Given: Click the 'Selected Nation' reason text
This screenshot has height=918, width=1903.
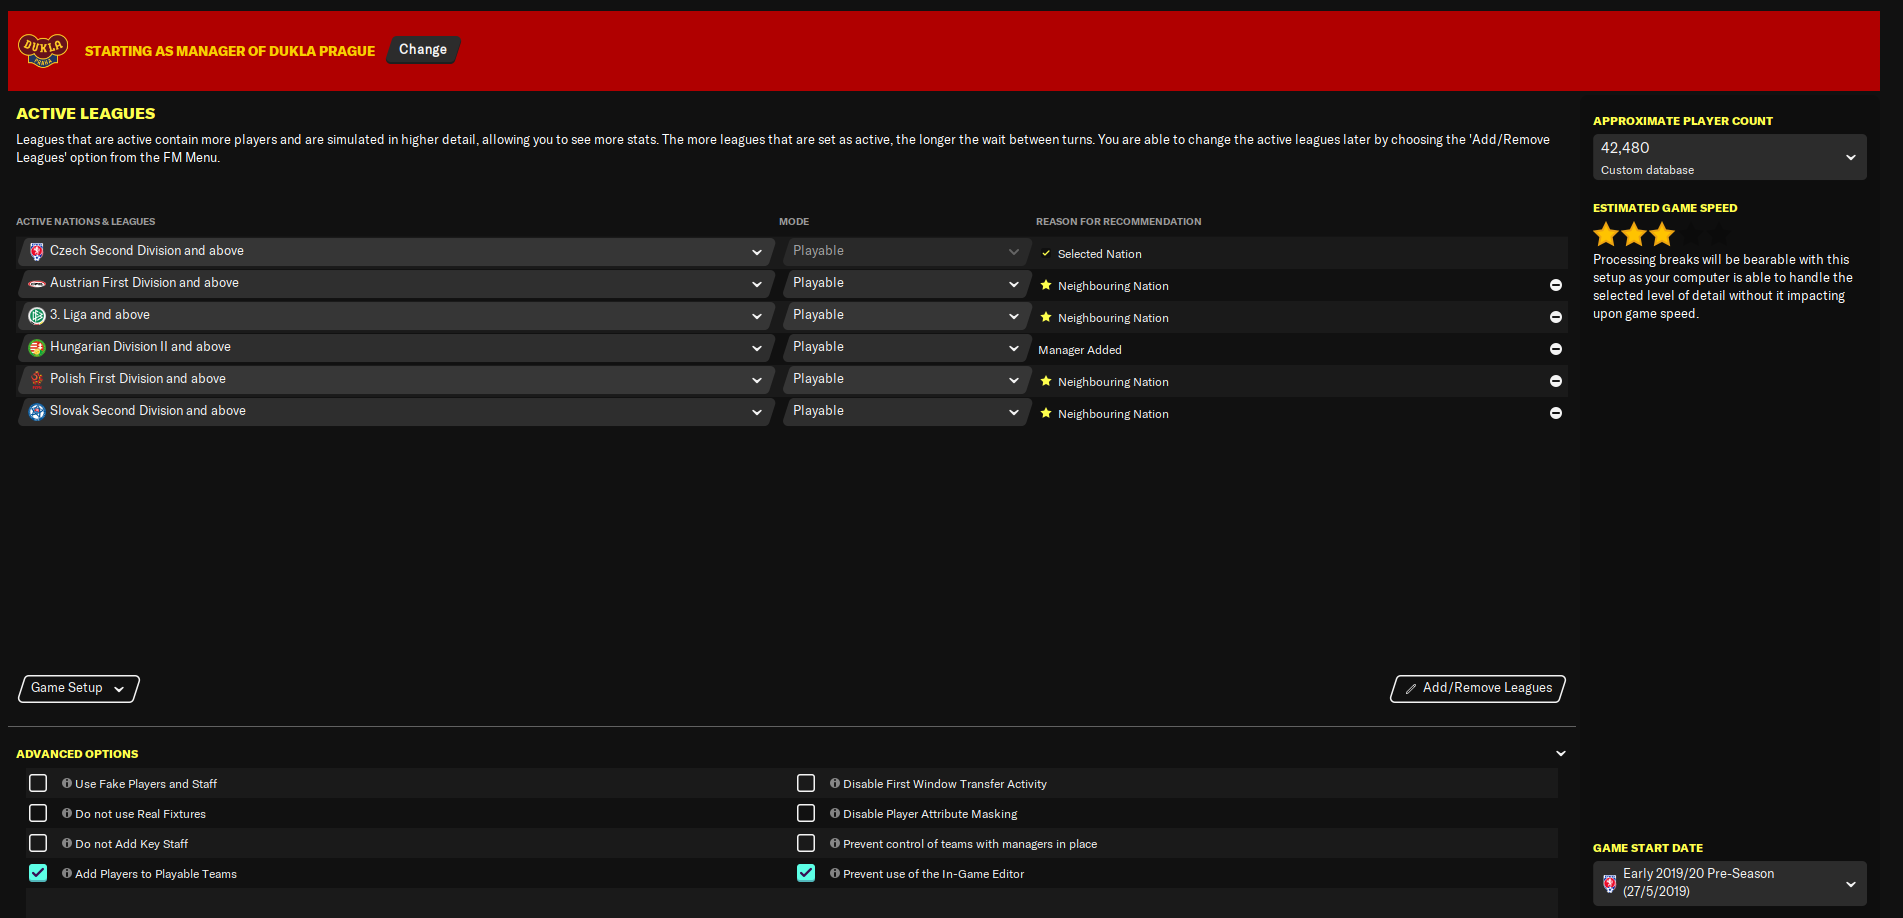Looking at the screenshot, I should click(x=1100, y=254).
